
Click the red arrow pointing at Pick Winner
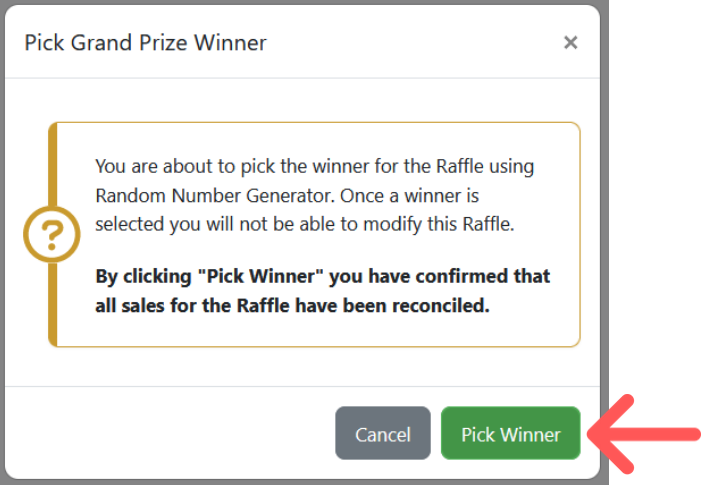click(x=644, y=434)
